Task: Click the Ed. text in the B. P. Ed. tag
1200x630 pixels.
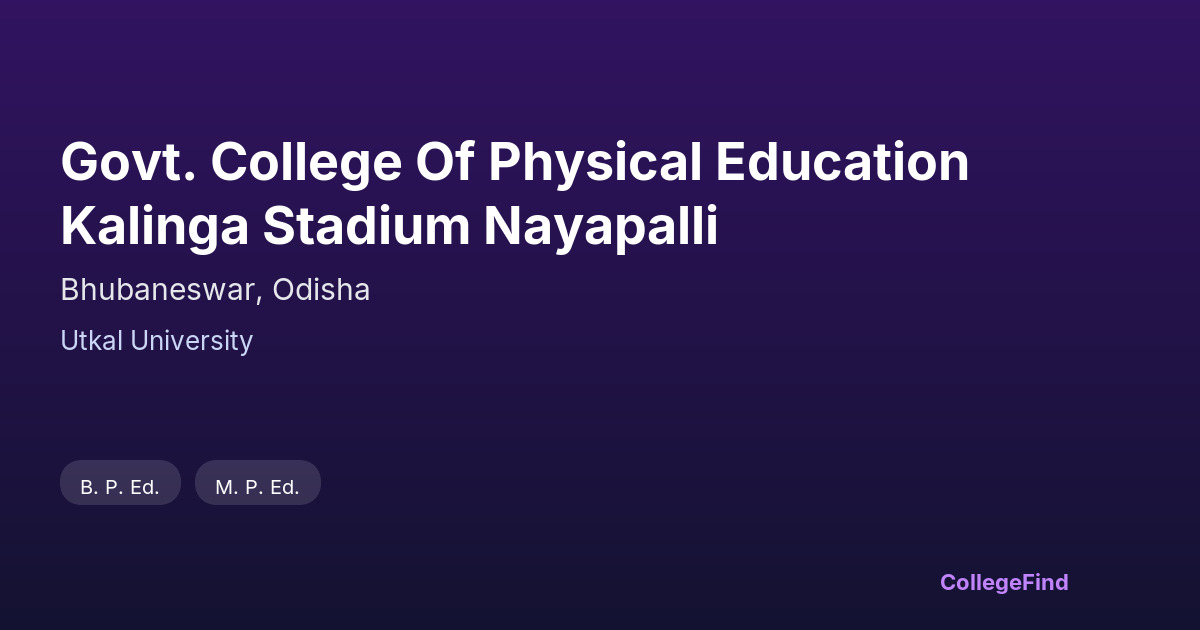Action: point(145,487)
